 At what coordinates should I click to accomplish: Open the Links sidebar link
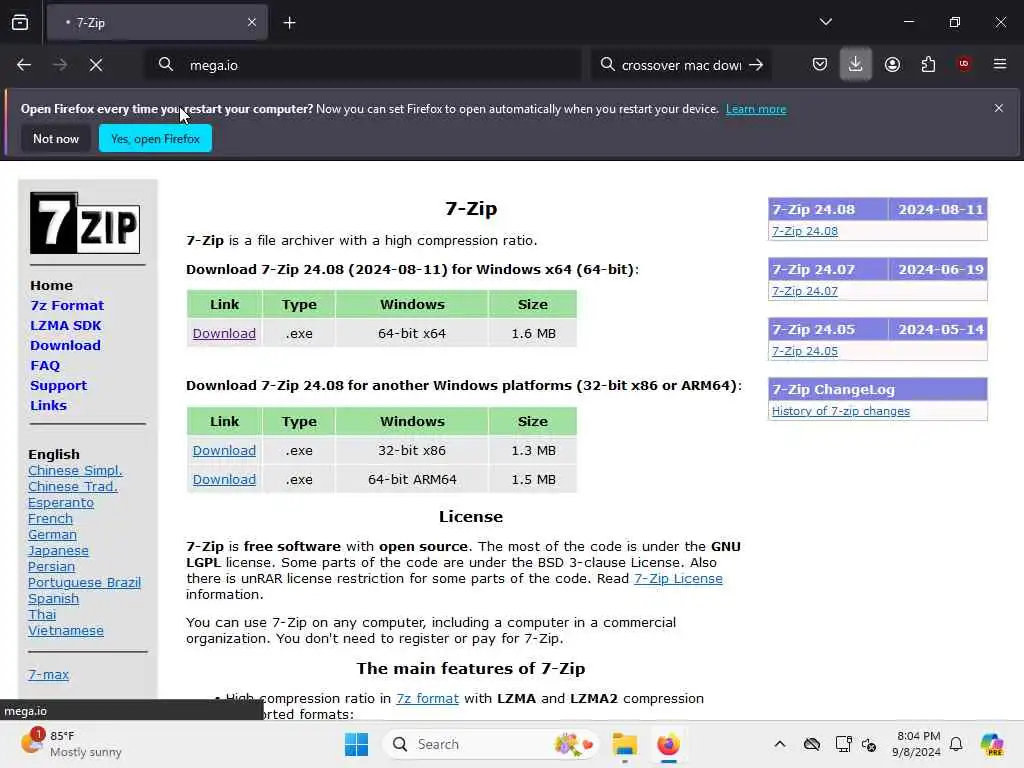(x=48, y=405)
